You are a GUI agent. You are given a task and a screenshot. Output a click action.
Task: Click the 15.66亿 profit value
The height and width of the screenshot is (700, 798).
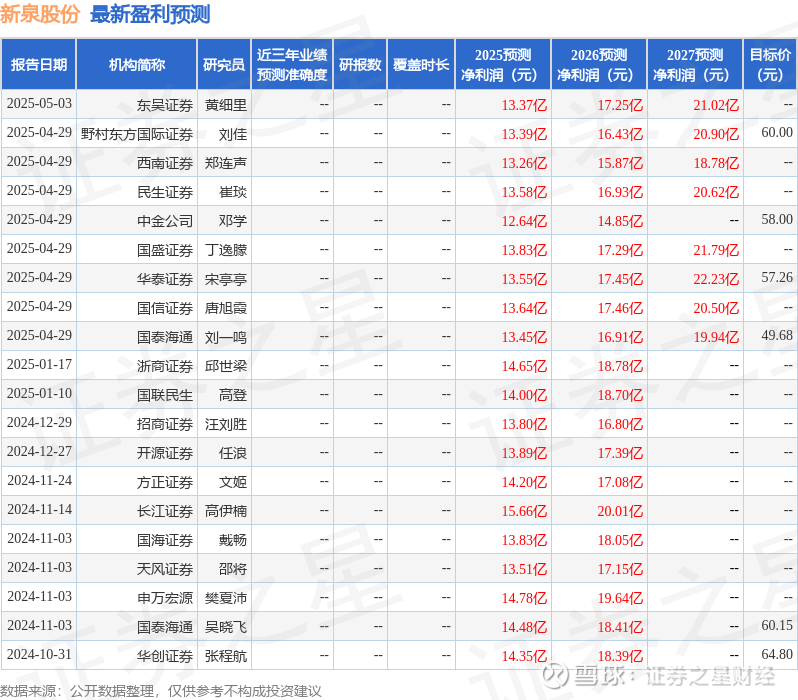pyautogui.click(x=524, y=511)
